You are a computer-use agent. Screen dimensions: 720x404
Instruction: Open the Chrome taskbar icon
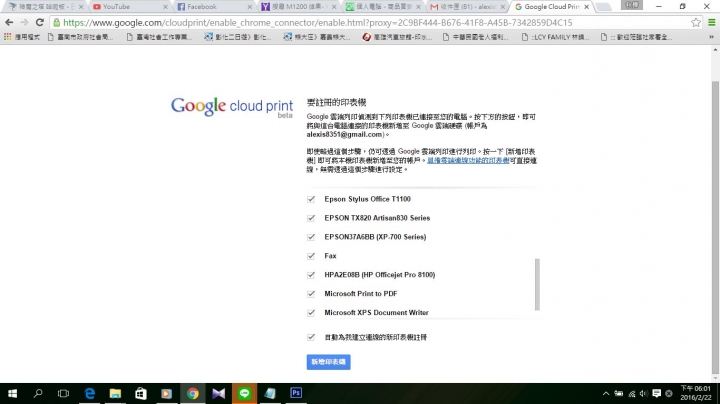(x=193, y=393)
